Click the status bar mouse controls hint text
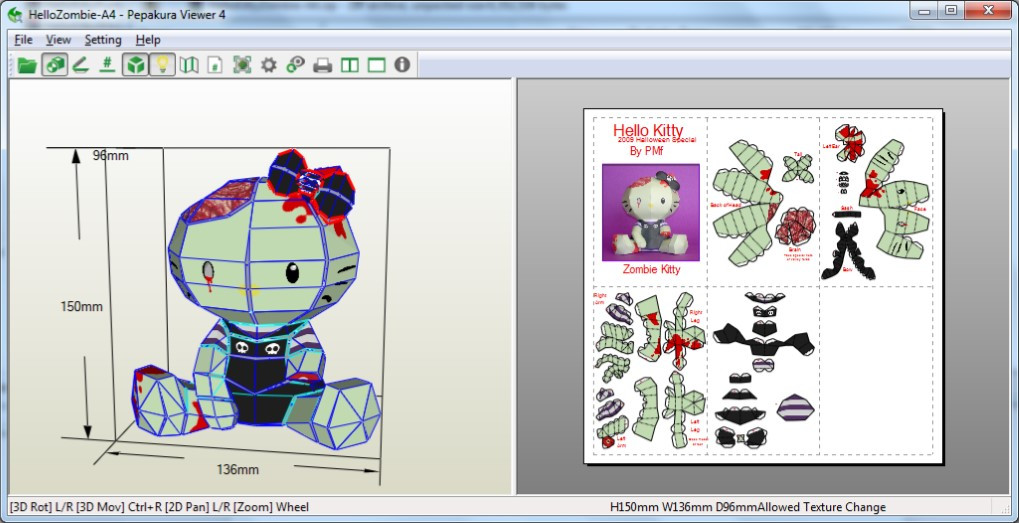Image resolution: width=1019 pixels, height=523 pixels. click(x=159, y=507)
